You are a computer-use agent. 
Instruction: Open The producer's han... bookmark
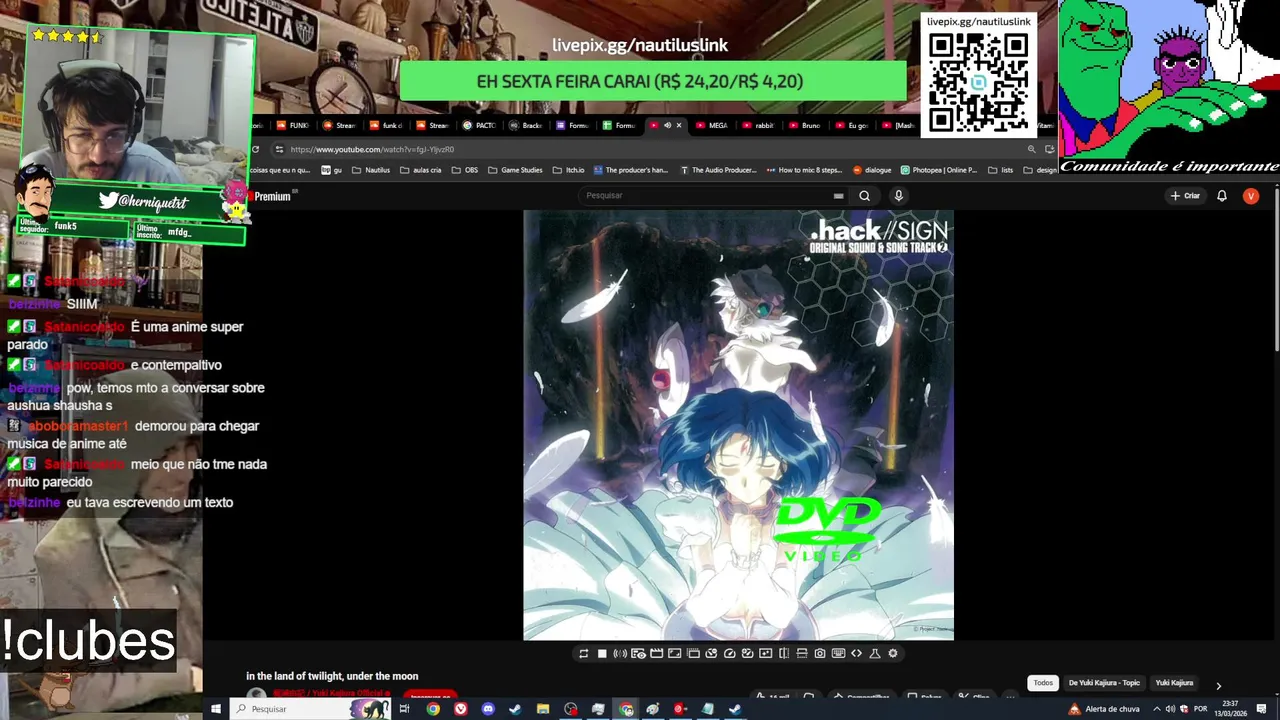point(631,170)
